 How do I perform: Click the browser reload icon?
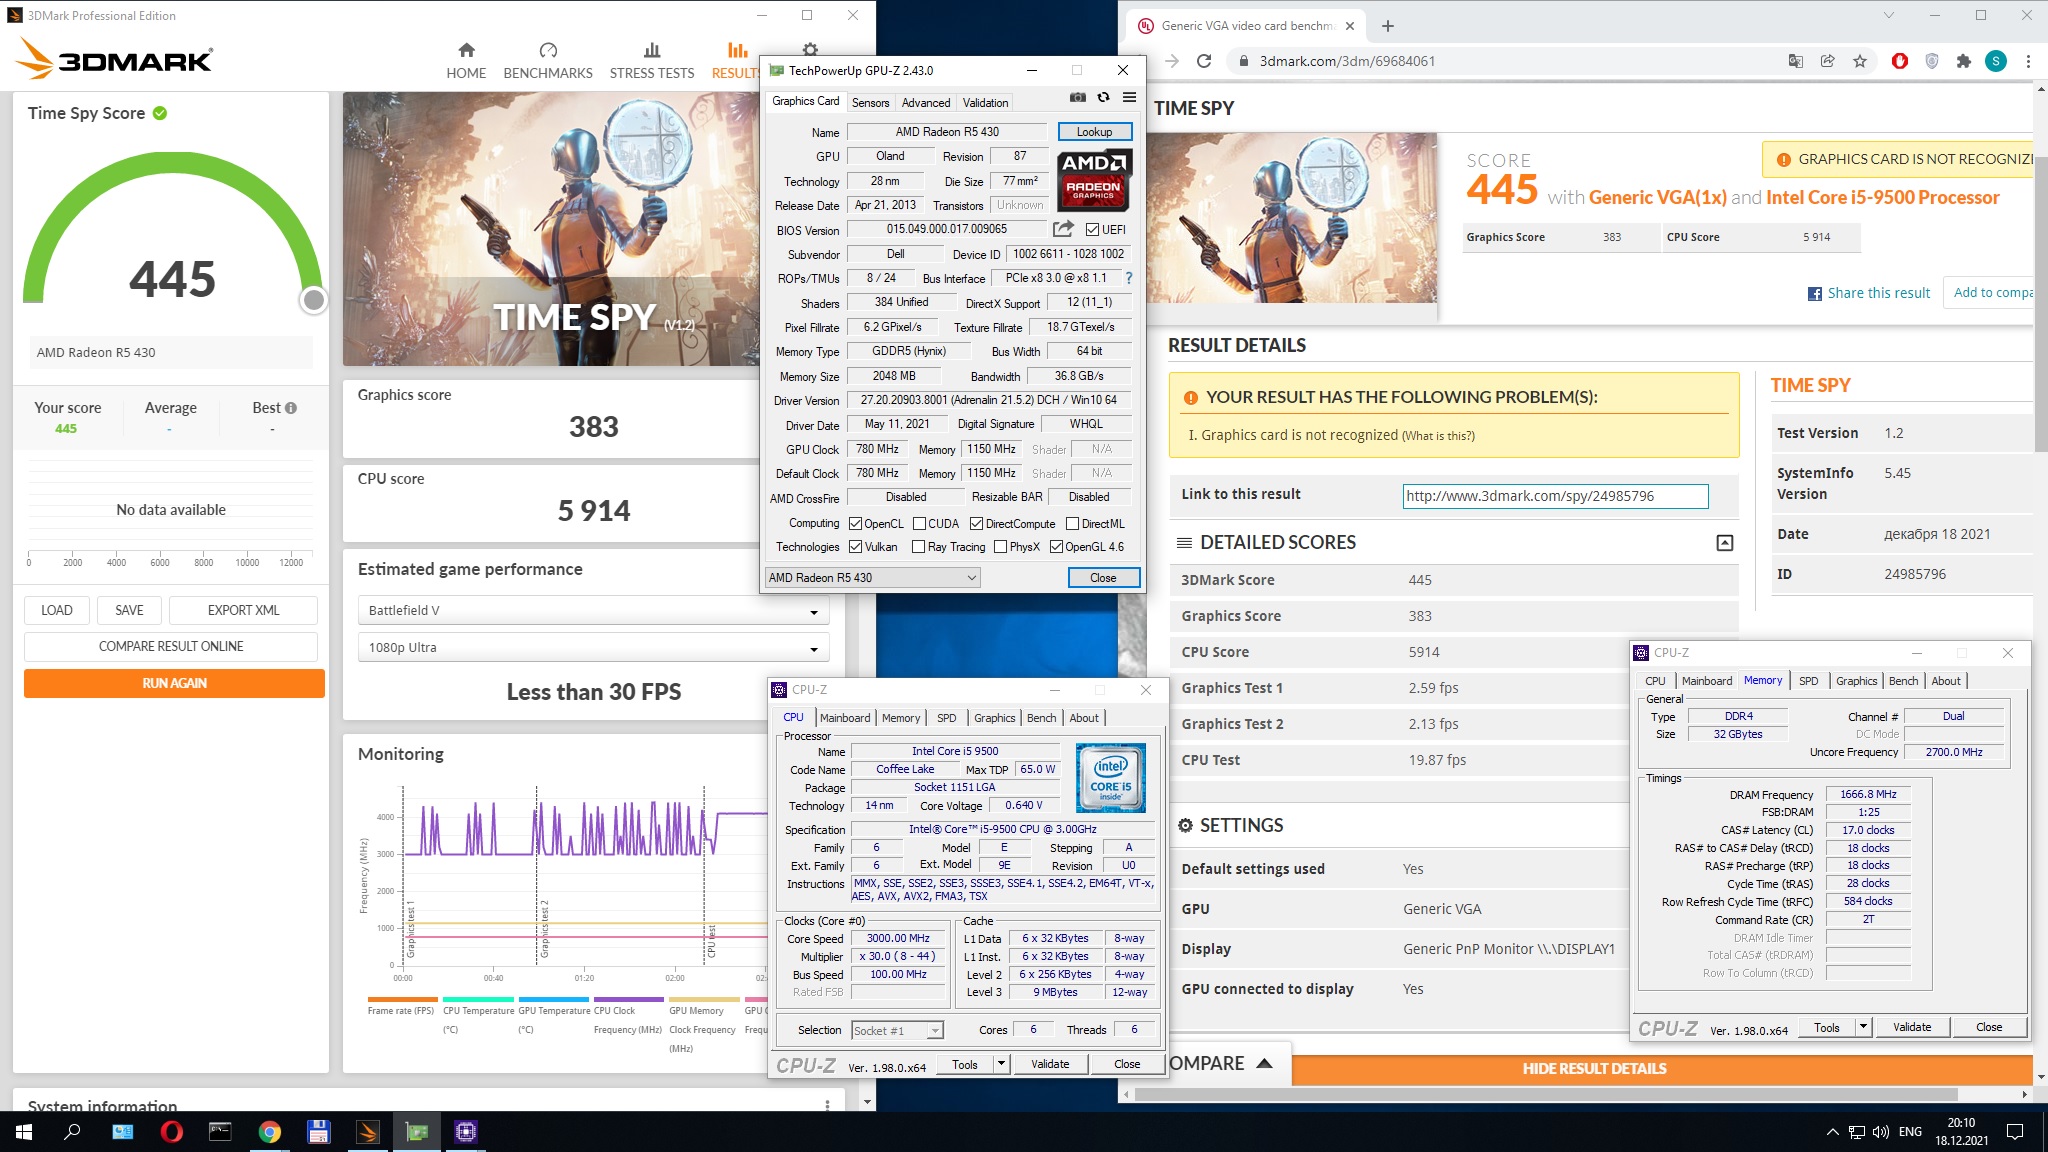coord(1204,61)
